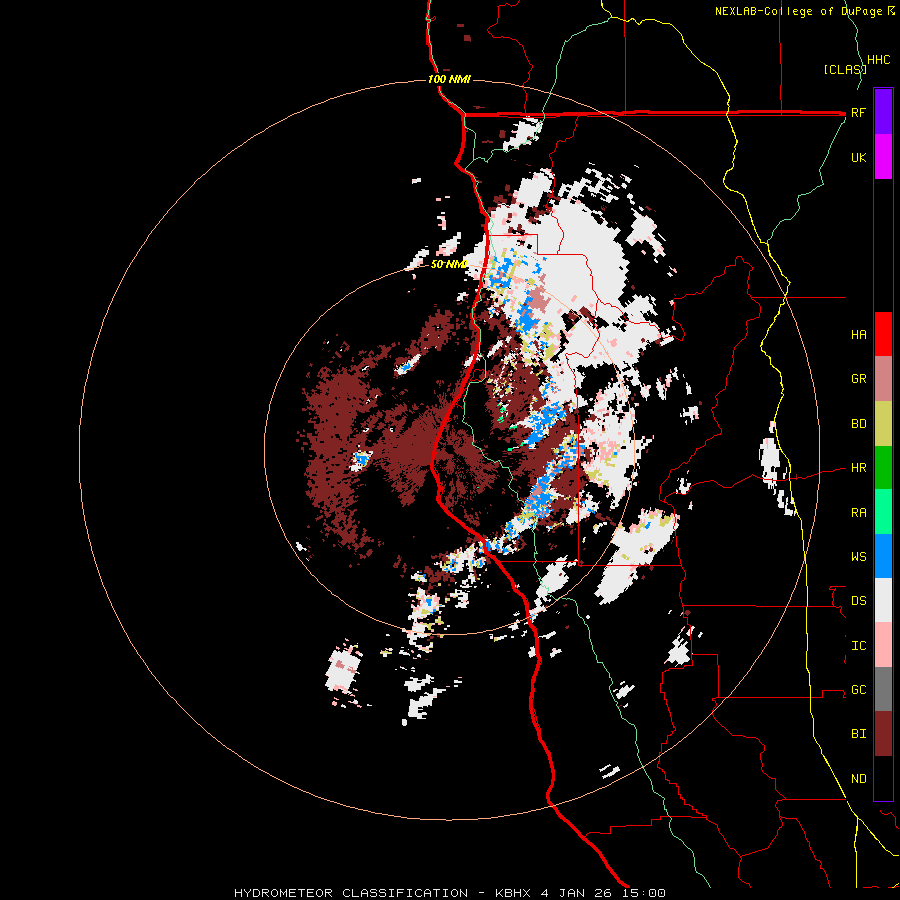This screenshot has width=900, height=900.
Task: Click the red HA color swatch in legend
Action: tap(883, 334)
